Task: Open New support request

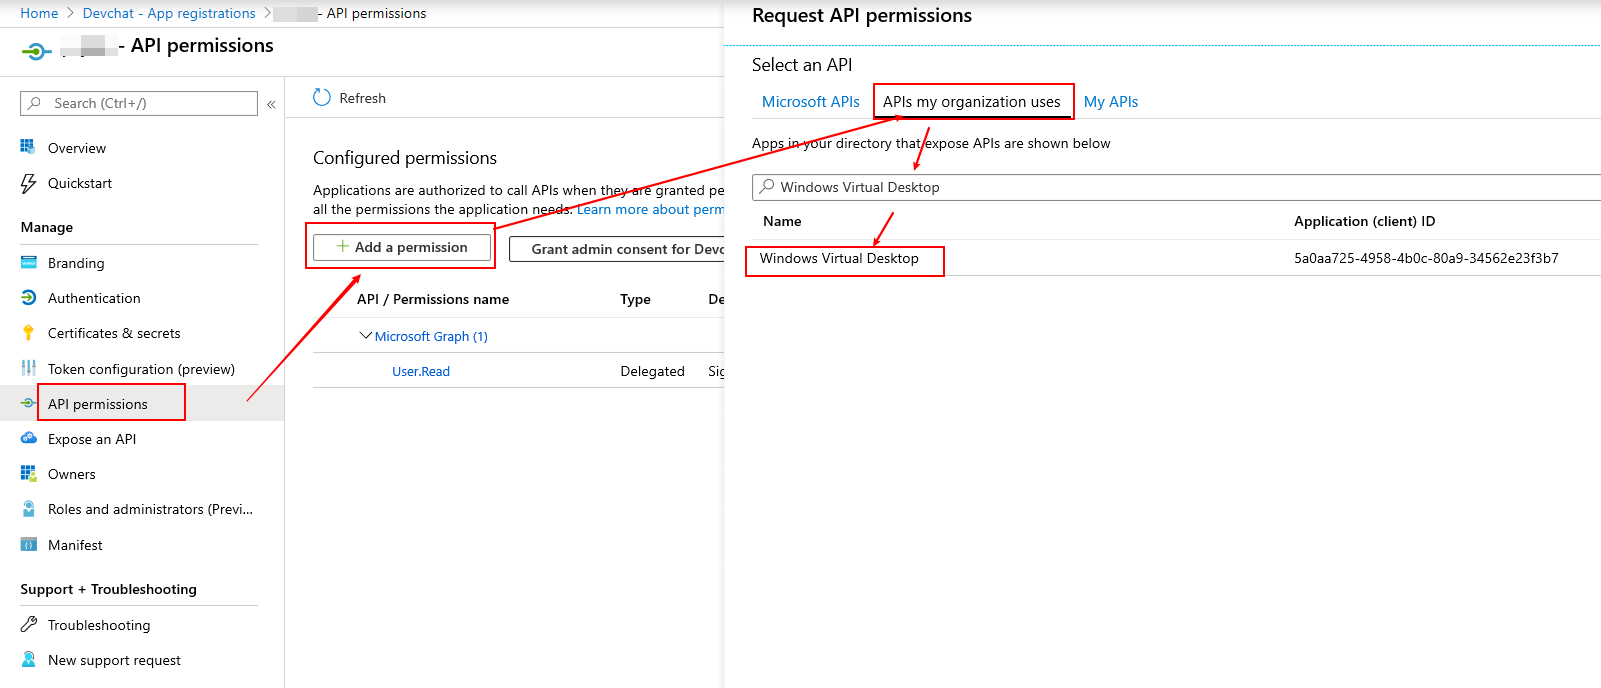Action: coord(114,660)
